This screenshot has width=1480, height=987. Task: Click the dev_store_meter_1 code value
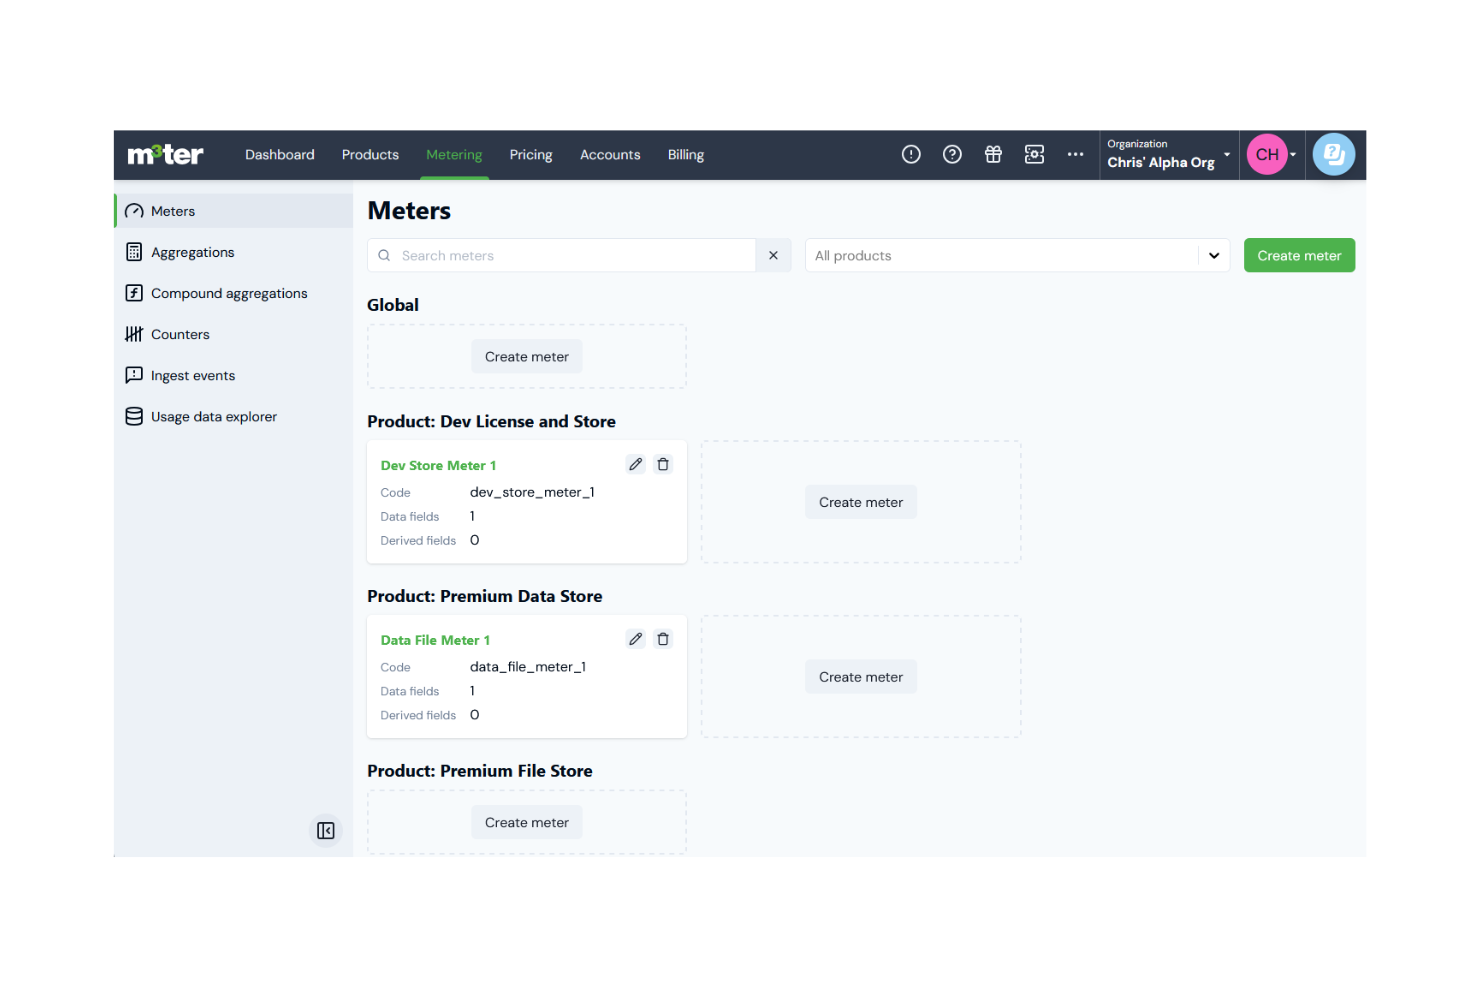532,492
